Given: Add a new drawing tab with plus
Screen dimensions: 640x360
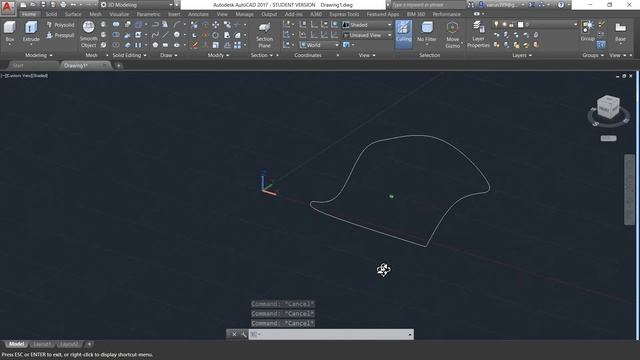Looking at the screenshot, I should 118,65.
